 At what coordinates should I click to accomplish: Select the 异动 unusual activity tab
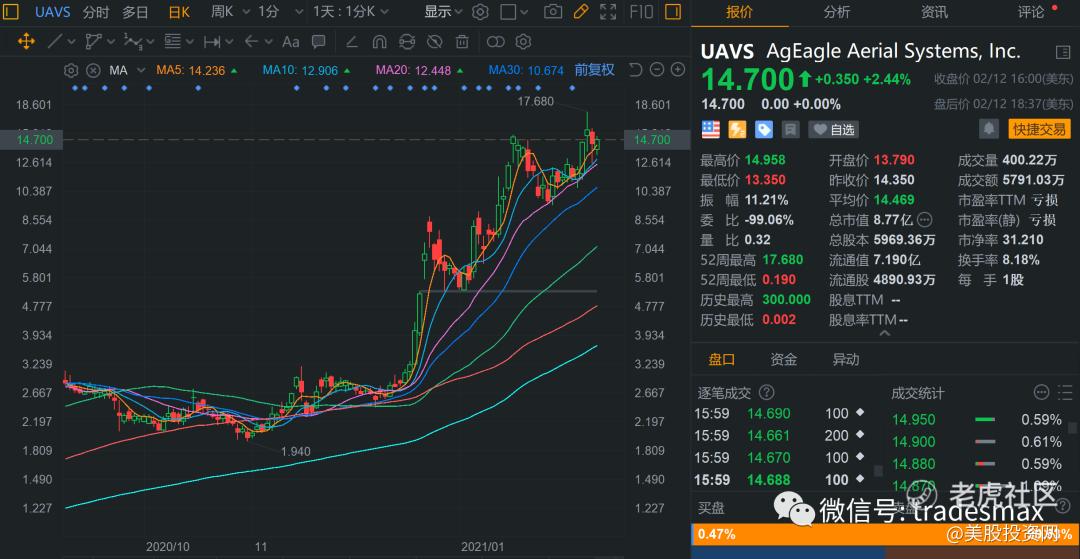click(x=846, y=359)
